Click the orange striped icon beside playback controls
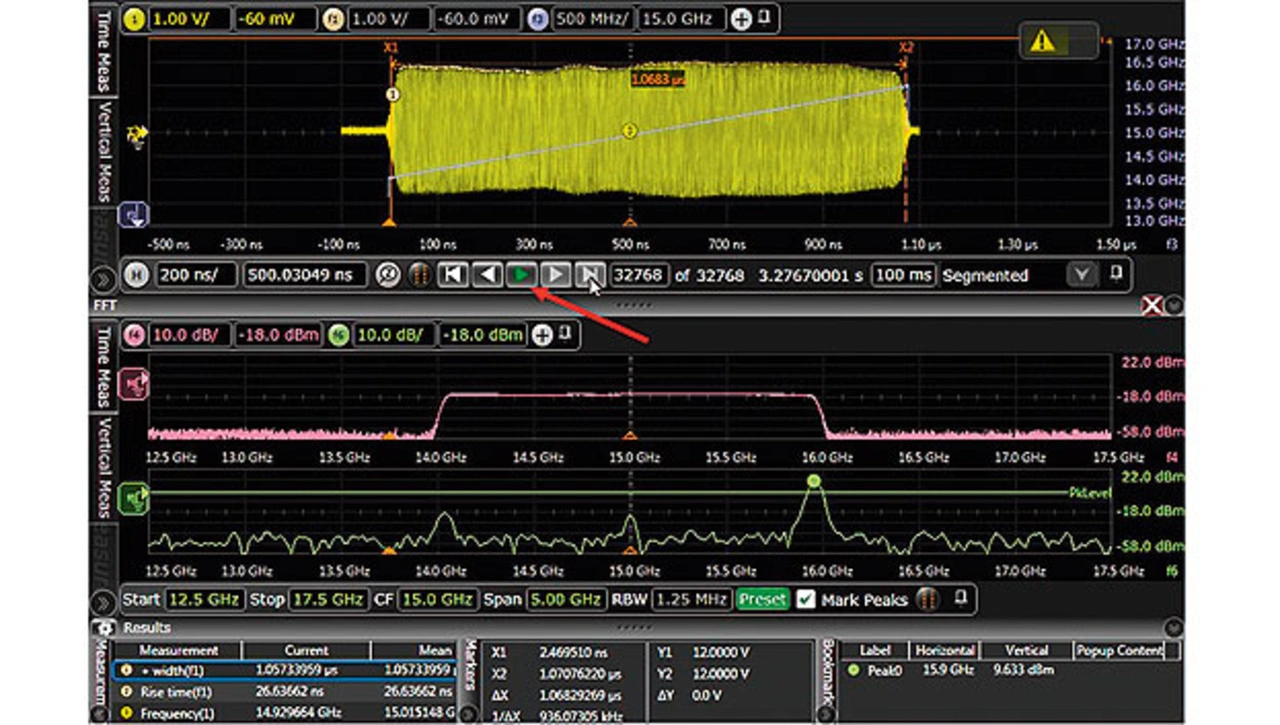Screen dimensions: 1280x725 point(419,275)
